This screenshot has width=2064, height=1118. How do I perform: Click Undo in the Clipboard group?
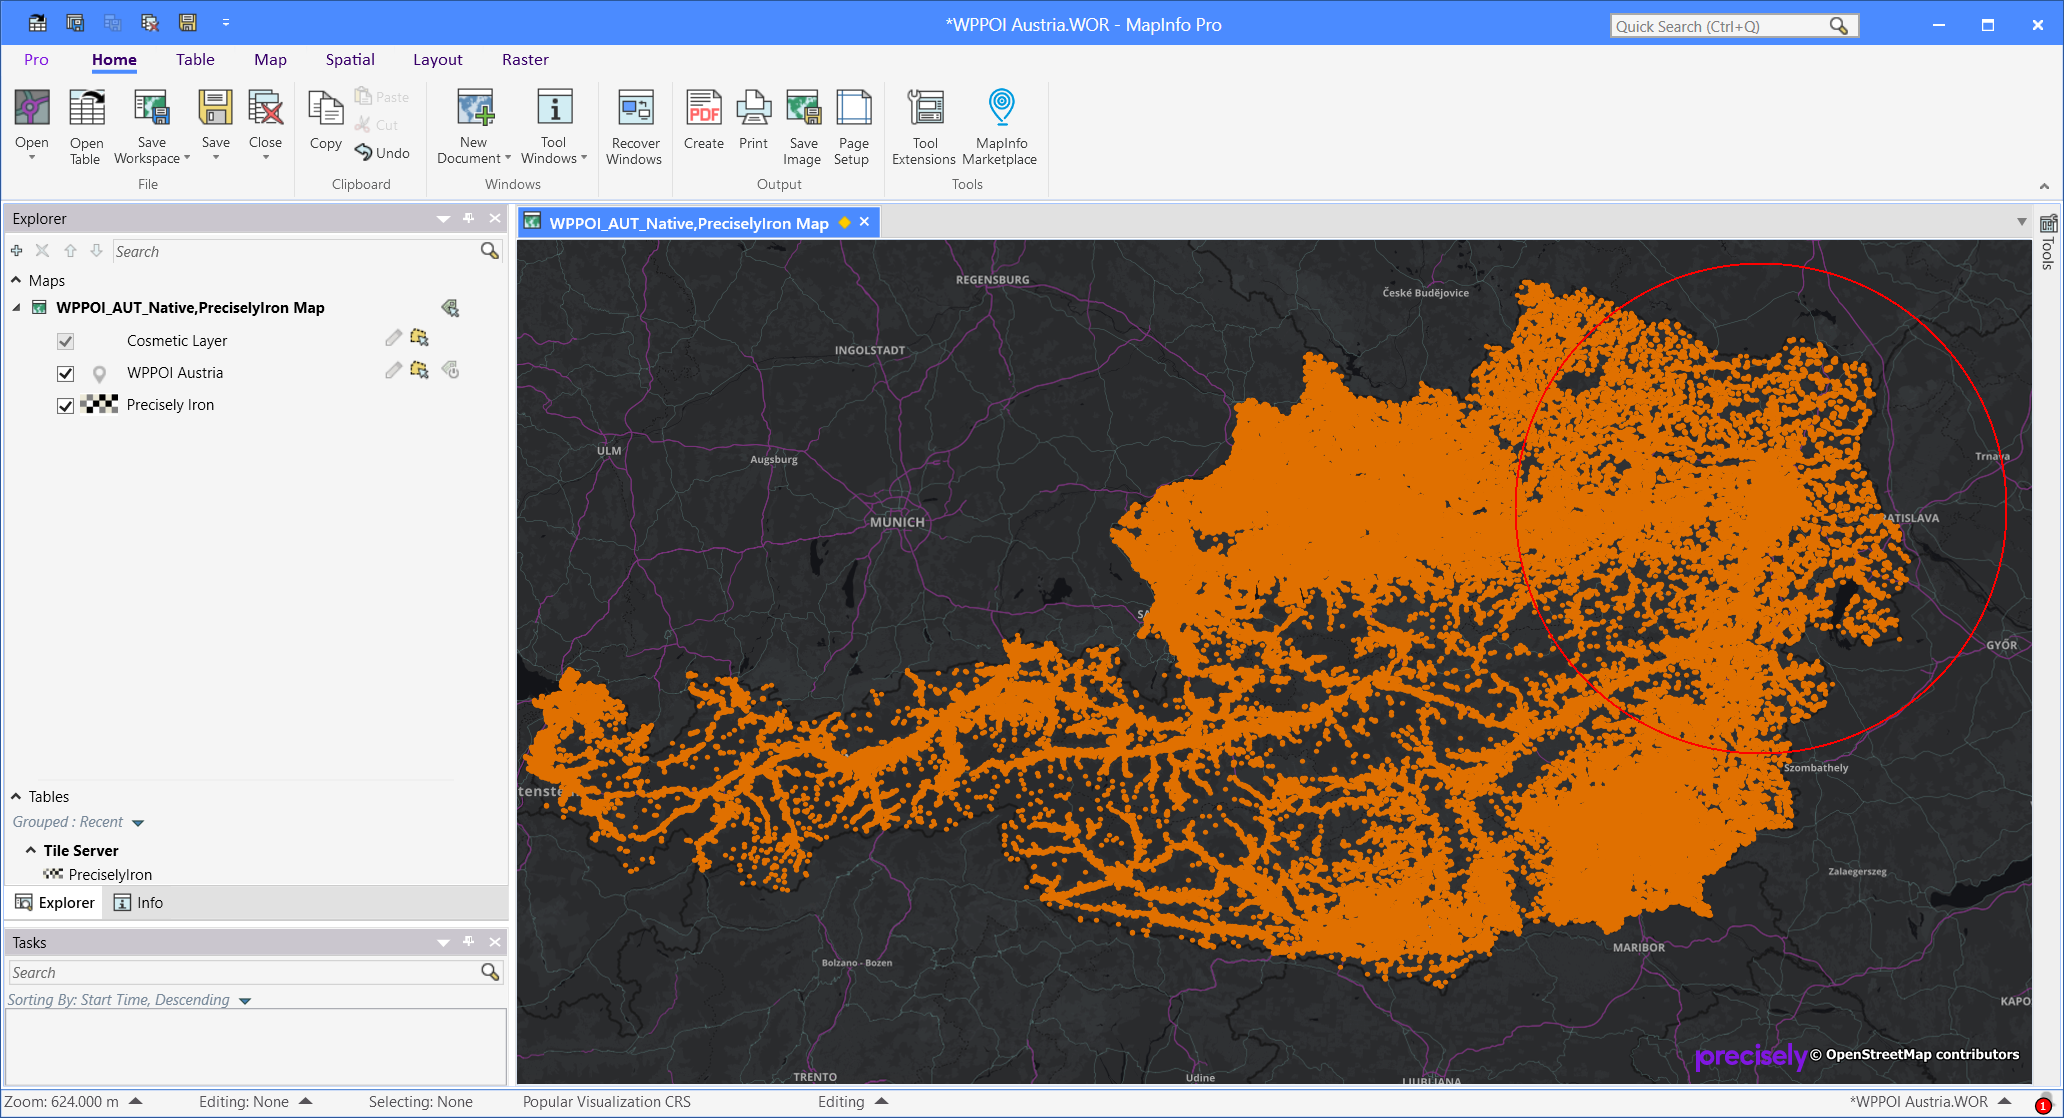383,153
